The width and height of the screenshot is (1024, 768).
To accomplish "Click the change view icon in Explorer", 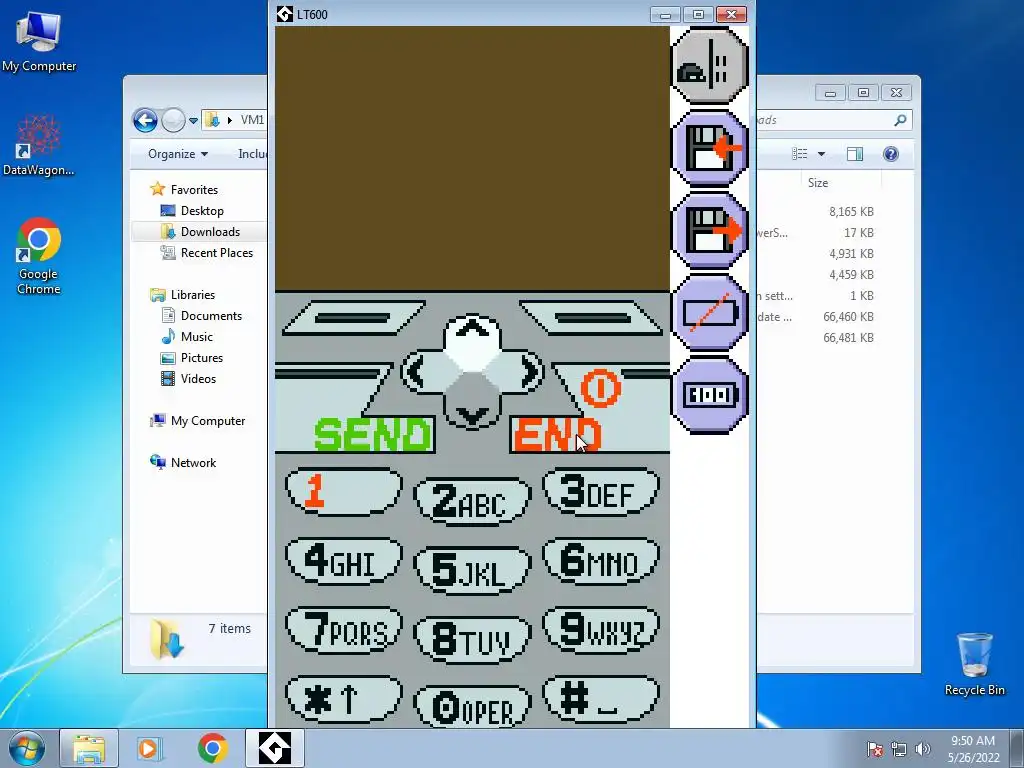I will click(x=800, y=154).
